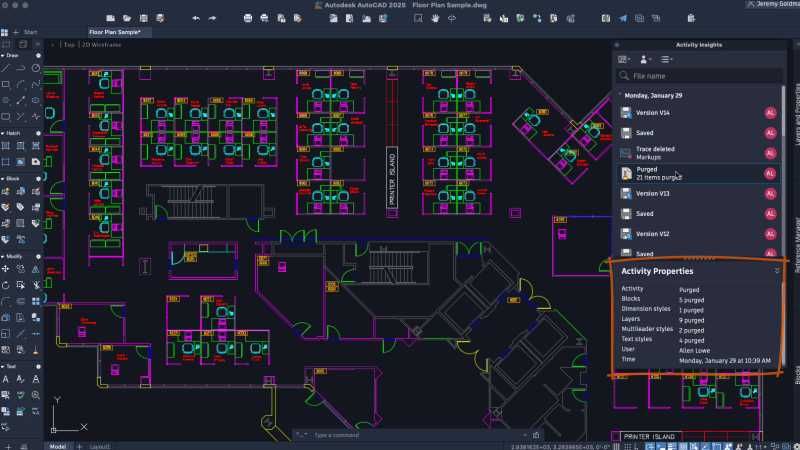Viewport: 800px width, 450px height.
Task: Click the Redo arrow in top toolbar
Action: [x=214, y=18]
